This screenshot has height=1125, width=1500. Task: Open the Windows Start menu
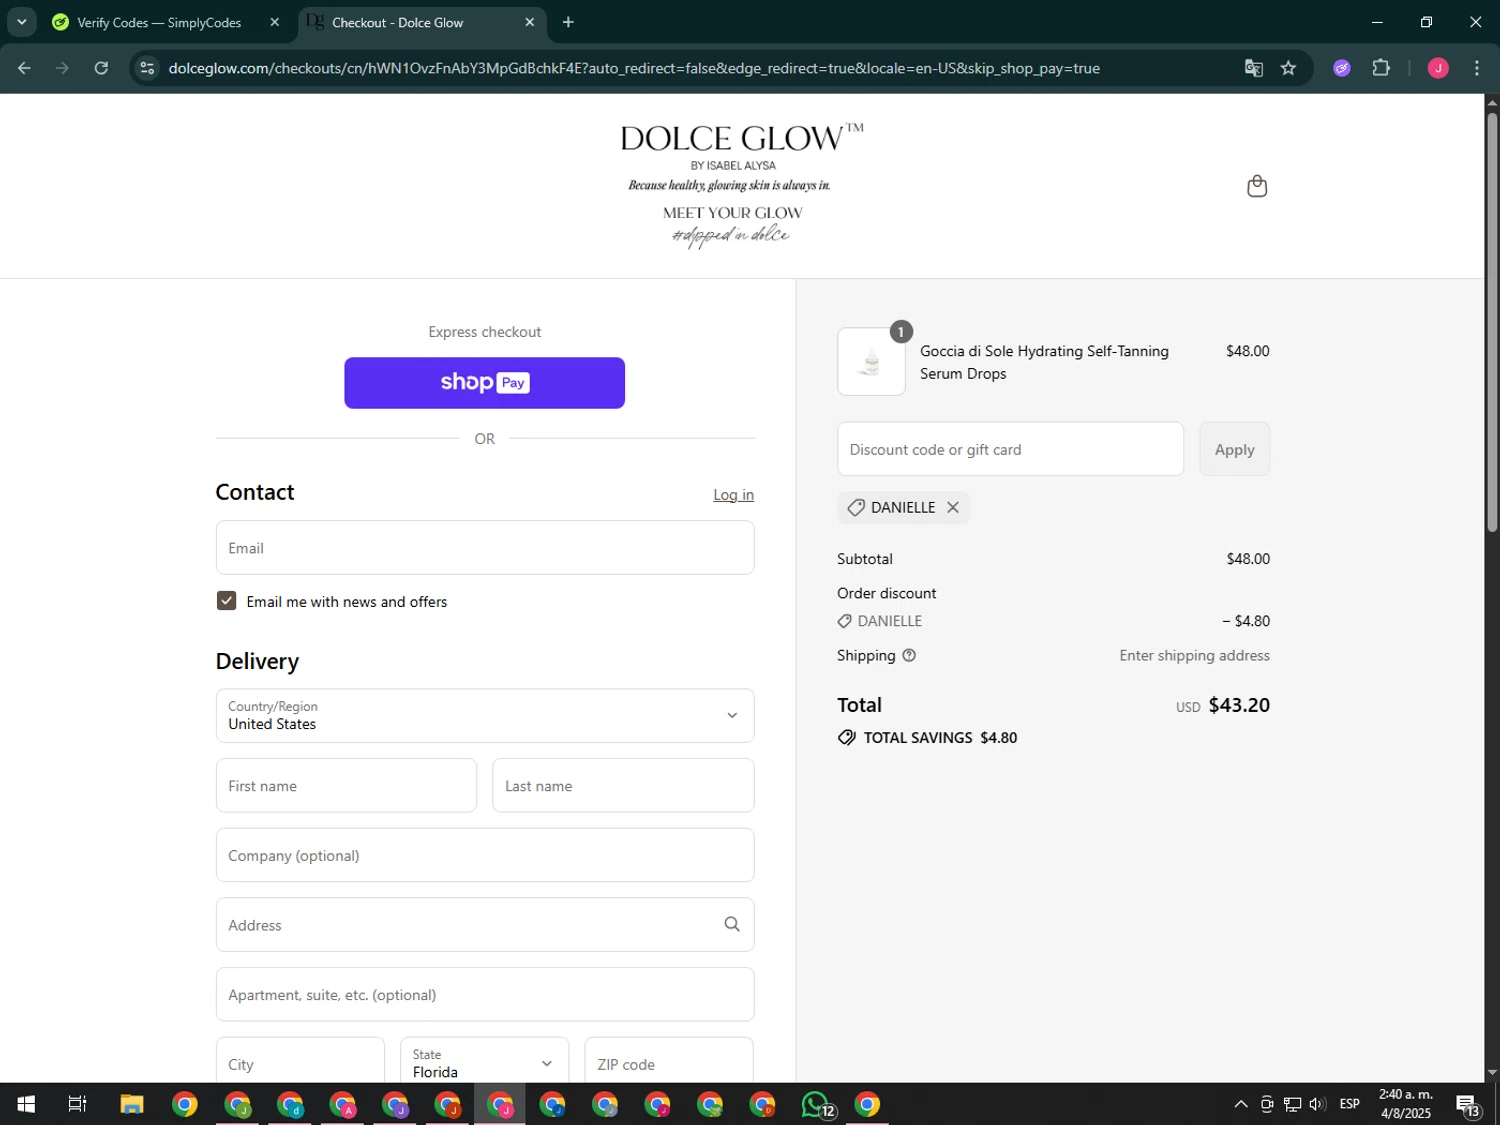click(x=26, y=1104)
